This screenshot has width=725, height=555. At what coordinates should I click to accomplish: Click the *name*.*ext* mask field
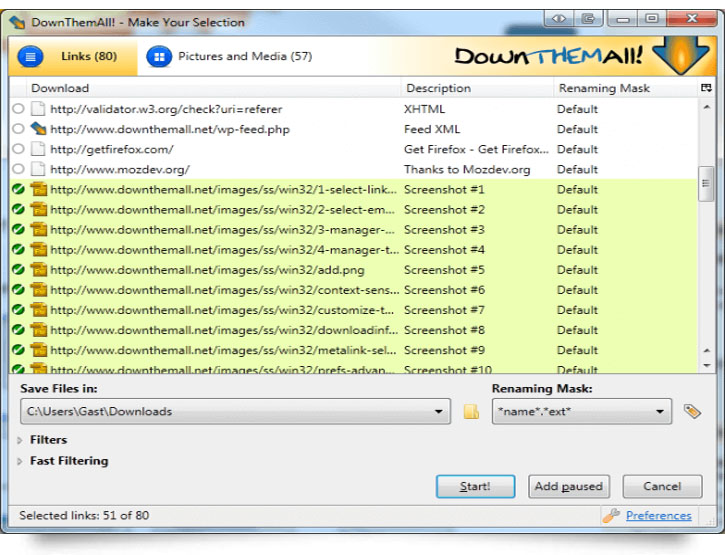tap(582, 411)
